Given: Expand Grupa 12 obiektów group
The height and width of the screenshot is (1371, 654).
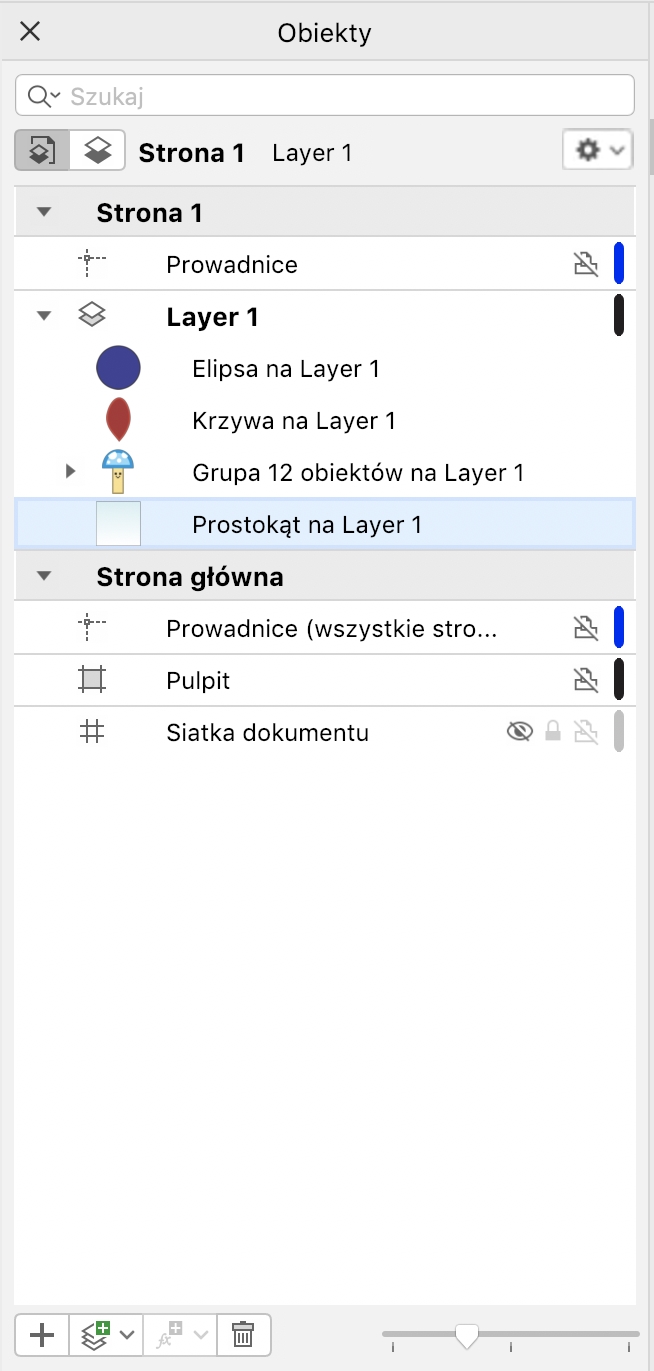Looking at the screenshot, I should click(70, 470).
